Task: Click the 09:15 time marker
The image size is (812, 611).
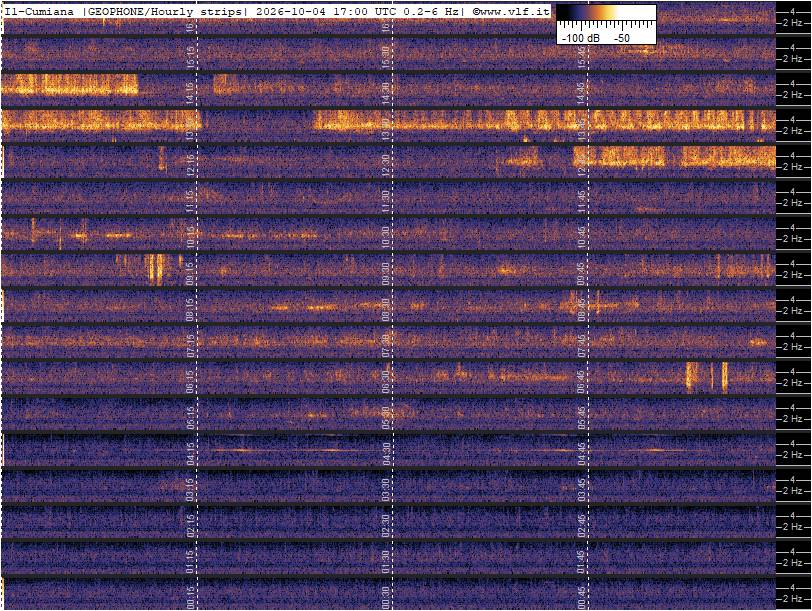Action: (x=191, y=274)
